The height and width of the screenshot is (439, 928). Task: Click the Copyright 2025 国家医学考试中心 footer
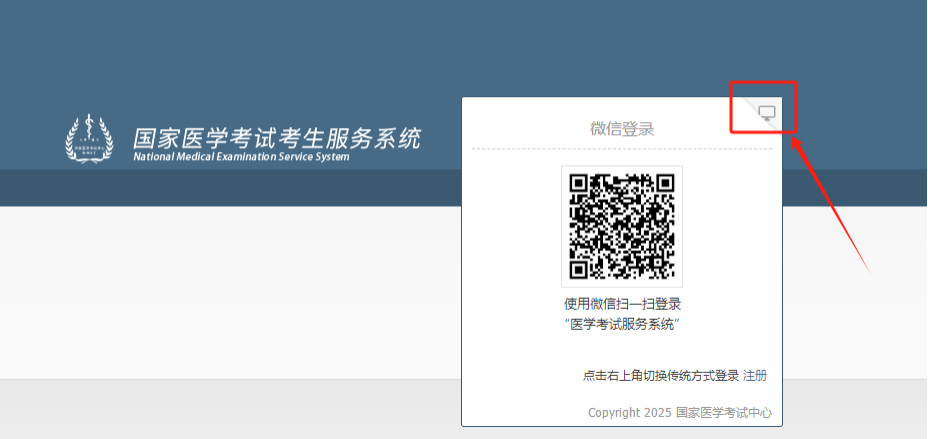point(680,413)
